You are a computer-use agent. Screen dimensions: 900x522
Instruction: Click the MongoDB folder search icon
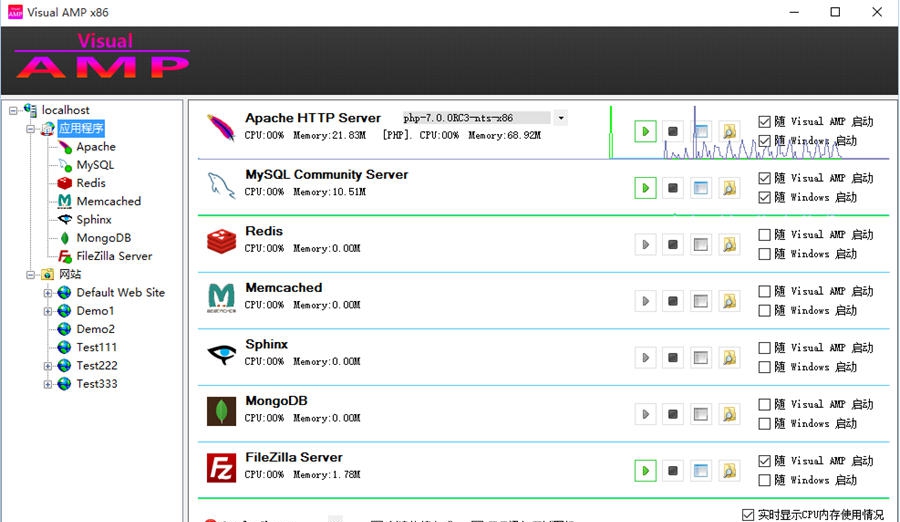pos(729,414)
